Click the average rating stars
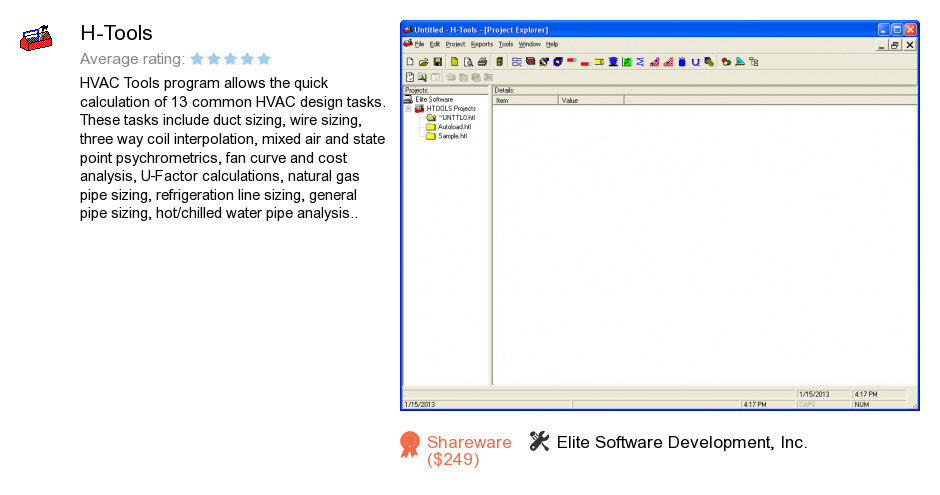The height and width of the screenshot is (495, 940). point(231,59)
